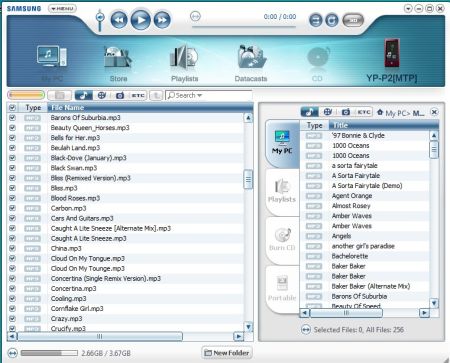Image resolution: width=450 pixels, height=363 pixels.
Task: Adjust the volume slider knob
Action: [100, 17]
